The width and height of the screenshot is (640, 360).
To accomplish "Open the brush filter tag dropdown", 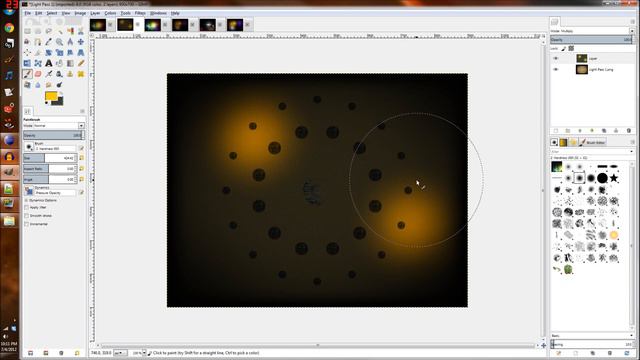I will 631,151.
